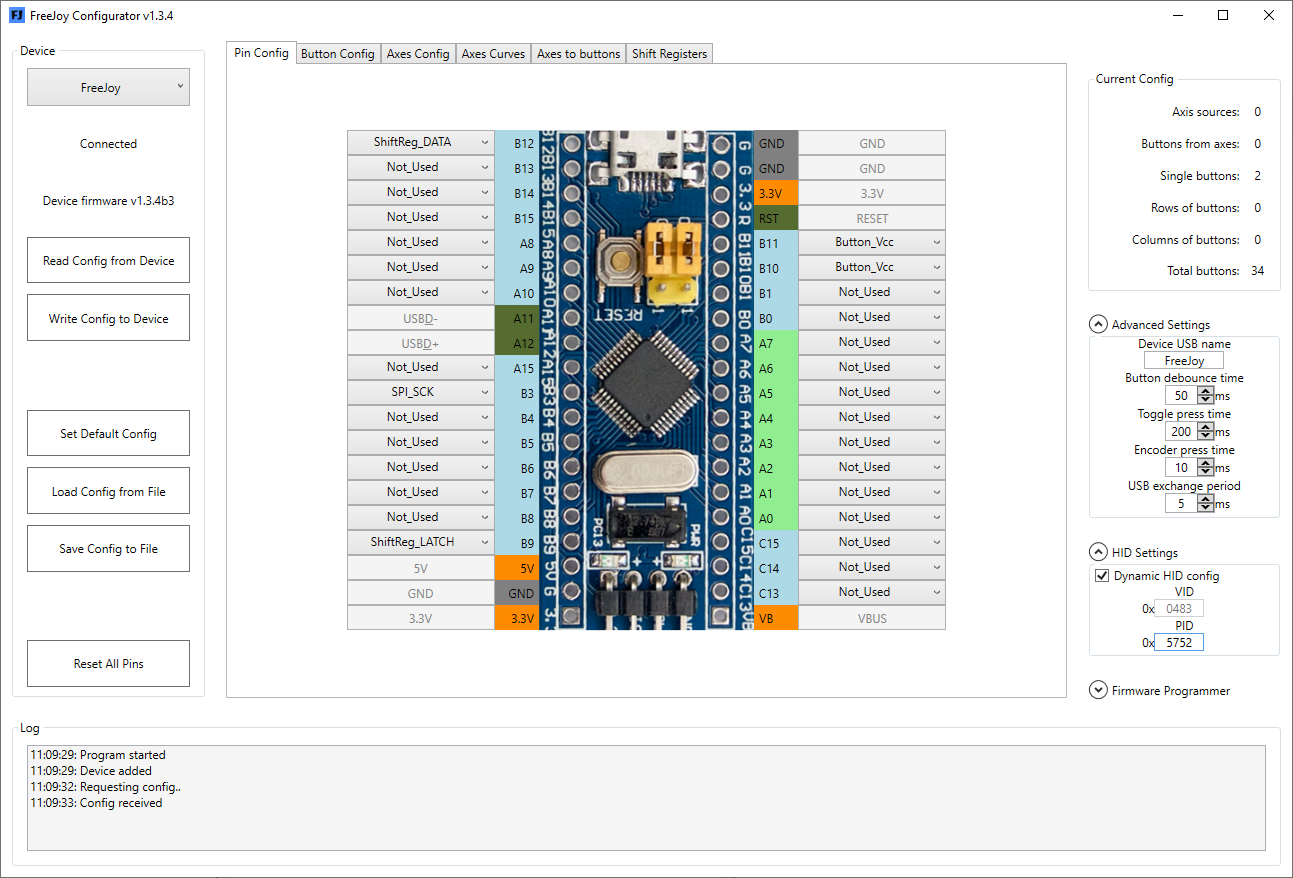Click Read Config from Device button
This screenshot has height=878, width=1293.
click(108, 260)
